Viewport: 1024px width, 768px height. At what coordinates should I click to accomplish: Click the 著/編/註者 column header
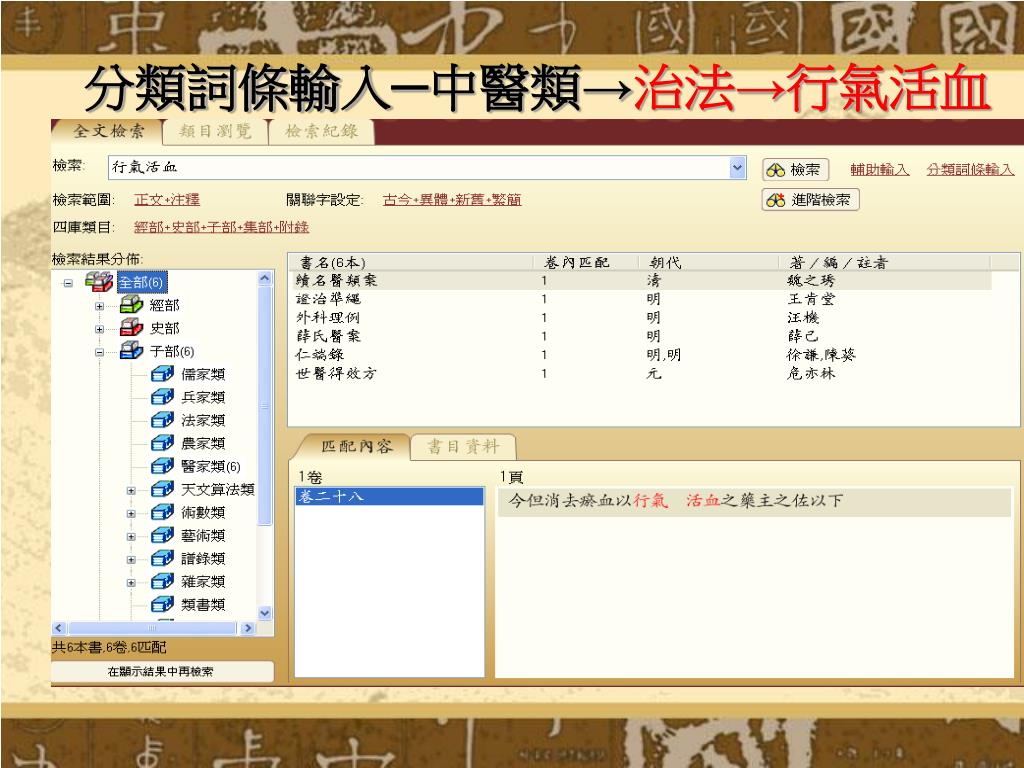(885, 263)
